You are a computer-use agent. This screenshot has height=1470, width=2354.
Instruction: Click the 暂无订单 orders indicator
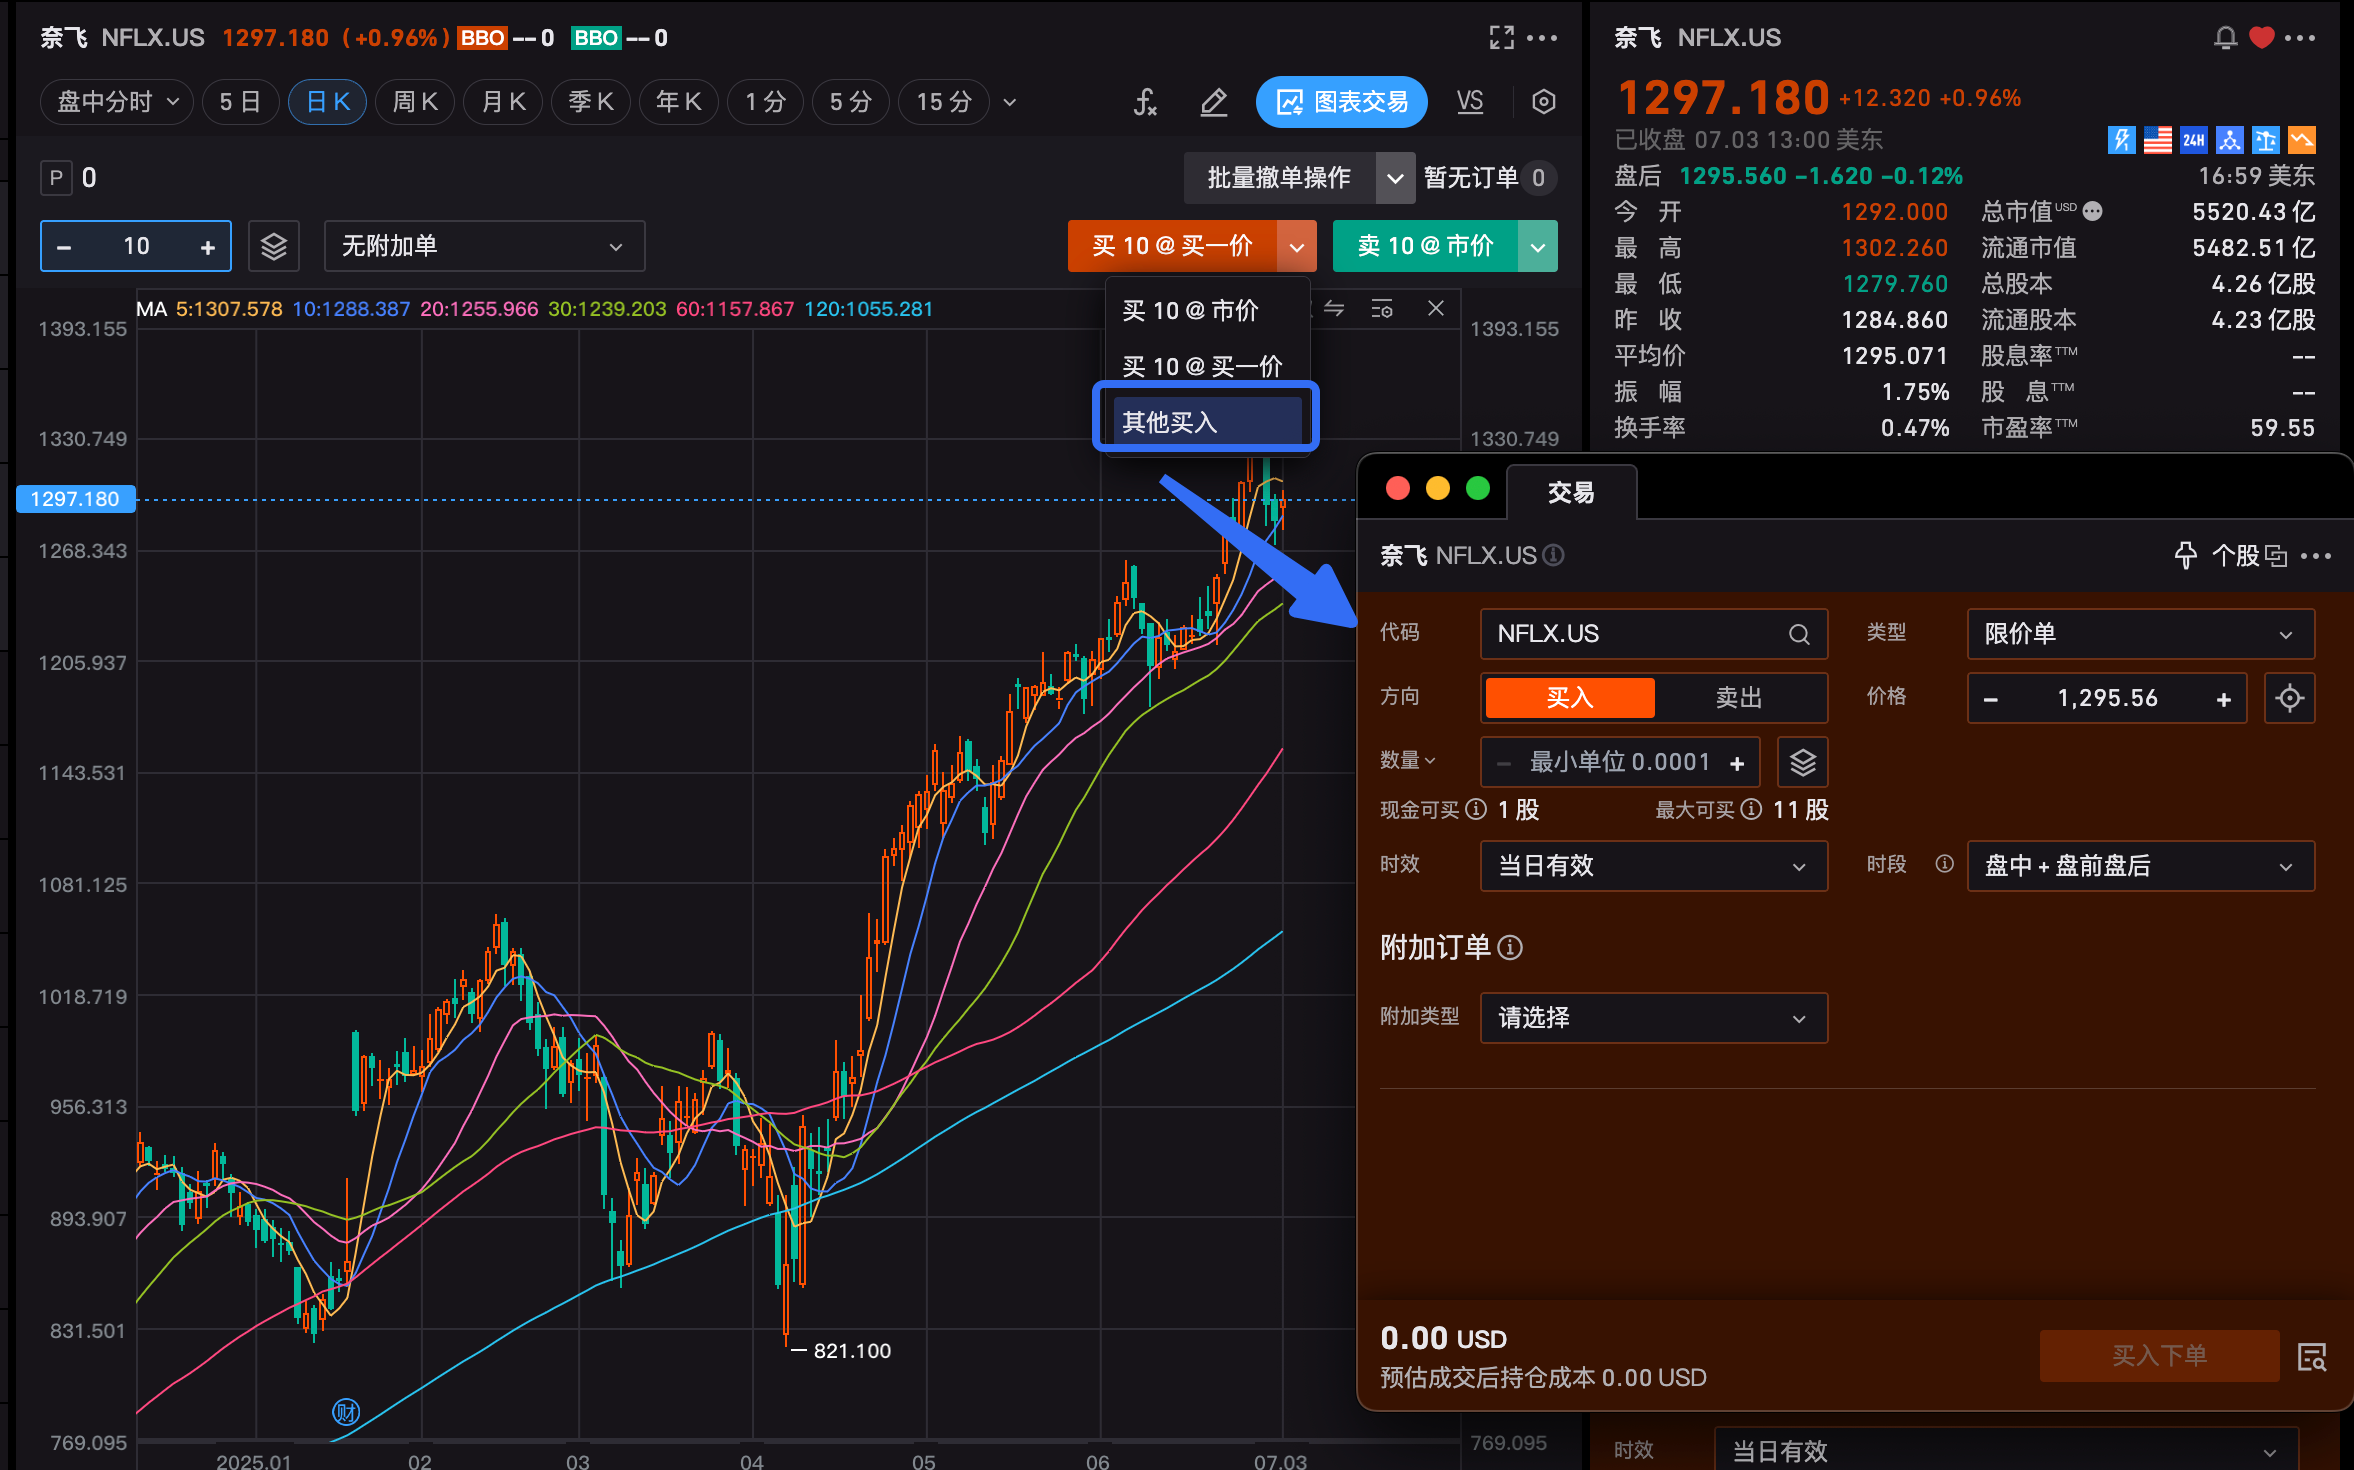(1488, 179)
